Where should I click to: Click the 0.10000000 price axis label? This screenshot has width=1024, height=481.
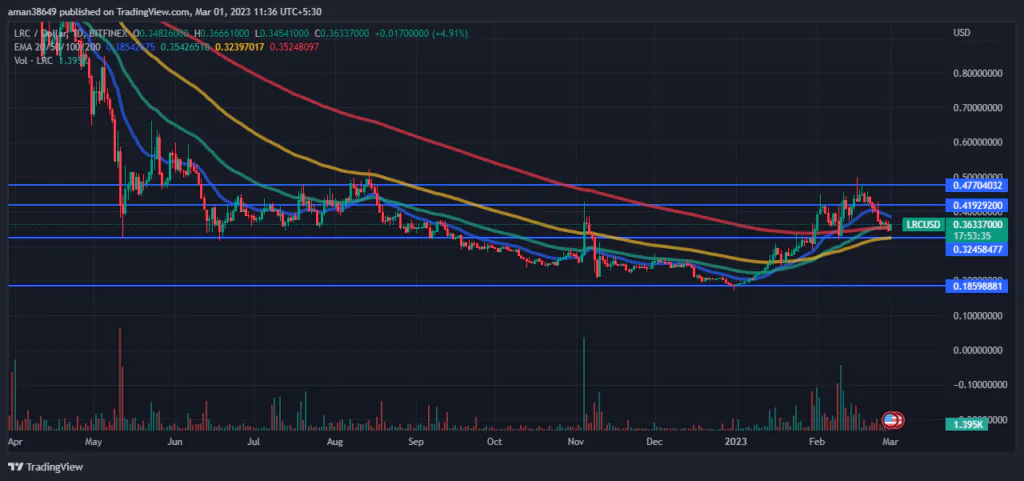(x=977, y=316)
